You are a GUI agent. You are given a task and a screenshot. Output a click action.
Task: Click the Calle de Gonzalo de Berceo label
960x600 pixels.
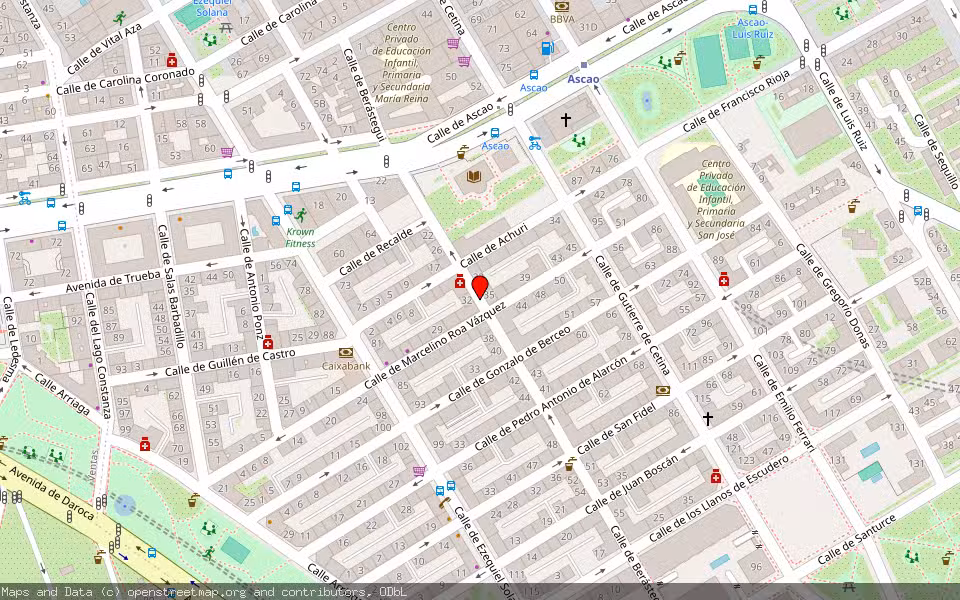click(509, 364)
